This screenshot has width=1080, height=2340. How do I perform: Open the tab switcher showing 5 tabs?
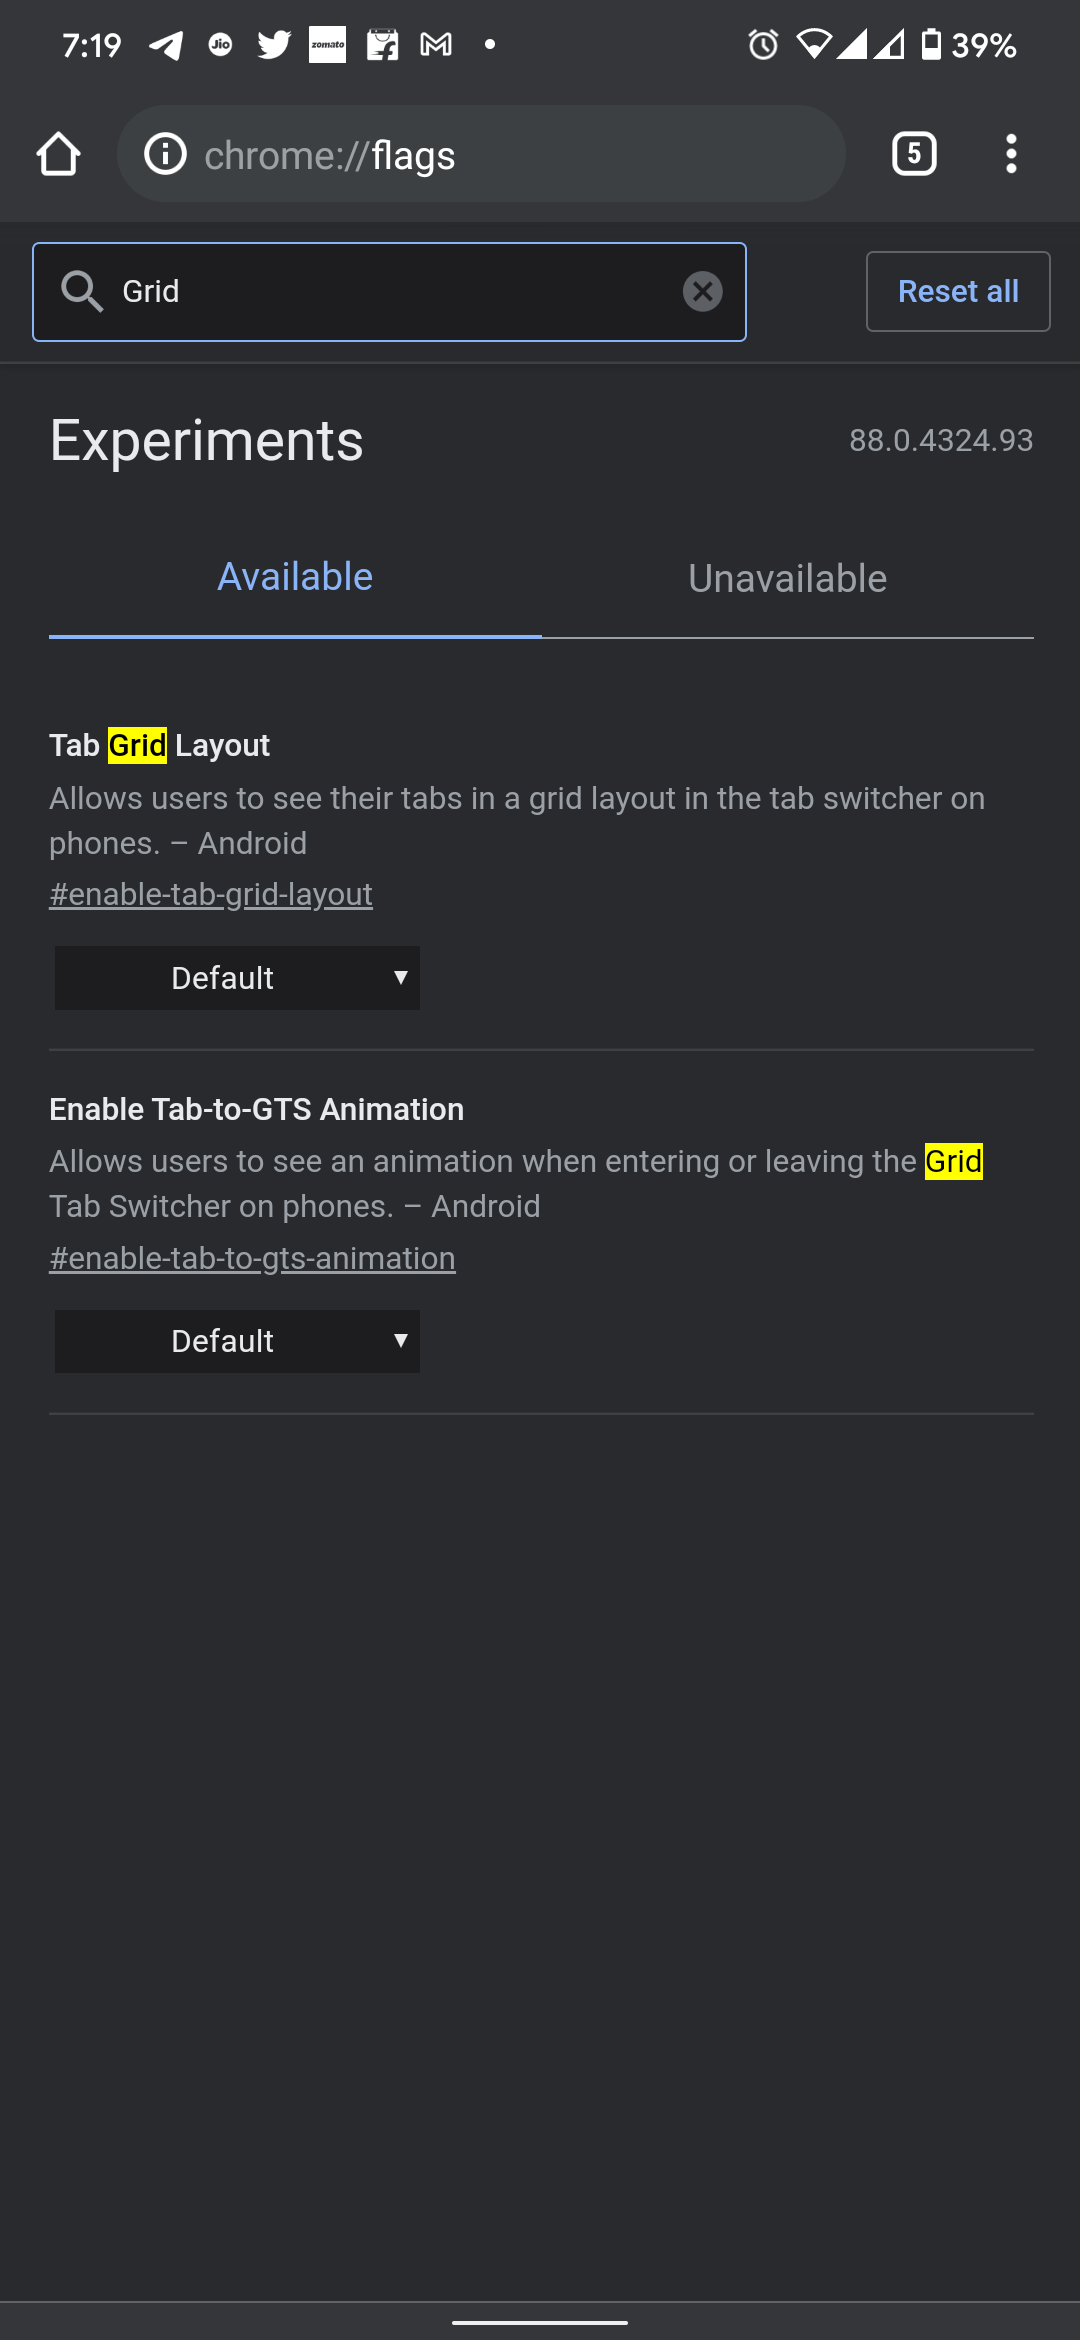point(912,153)
